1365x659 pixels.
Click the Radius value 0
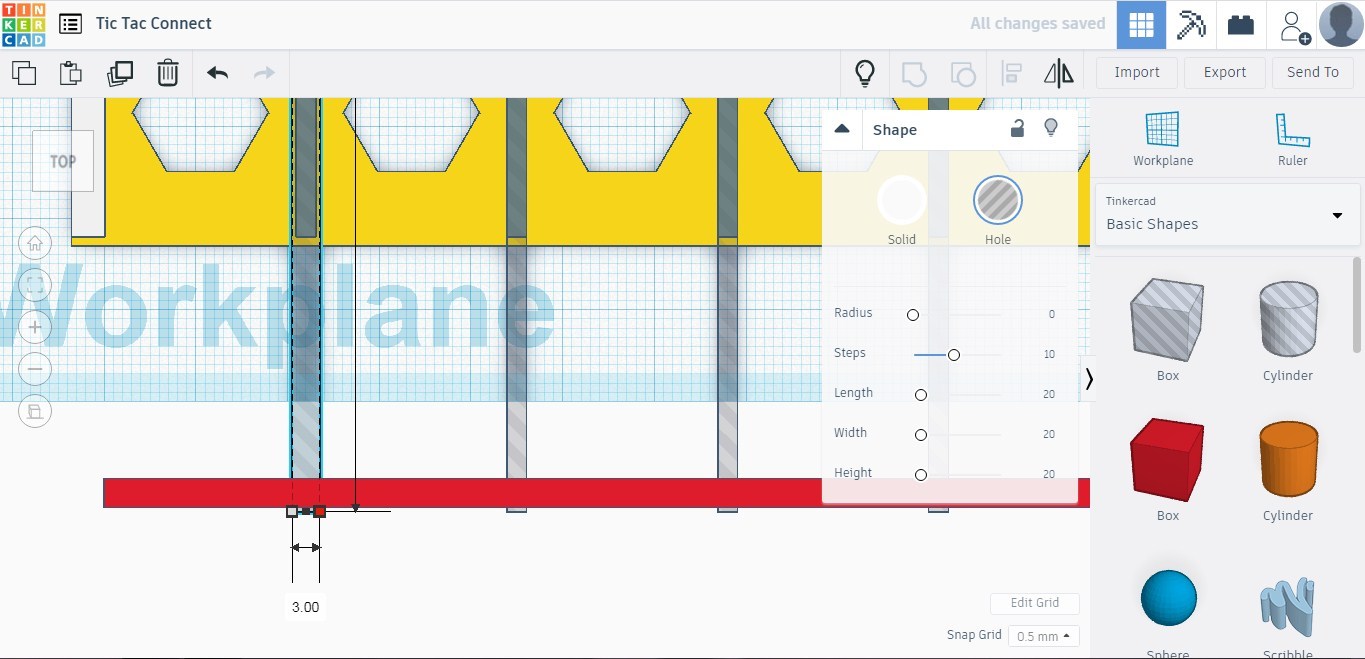click(x=1052, y=314)
